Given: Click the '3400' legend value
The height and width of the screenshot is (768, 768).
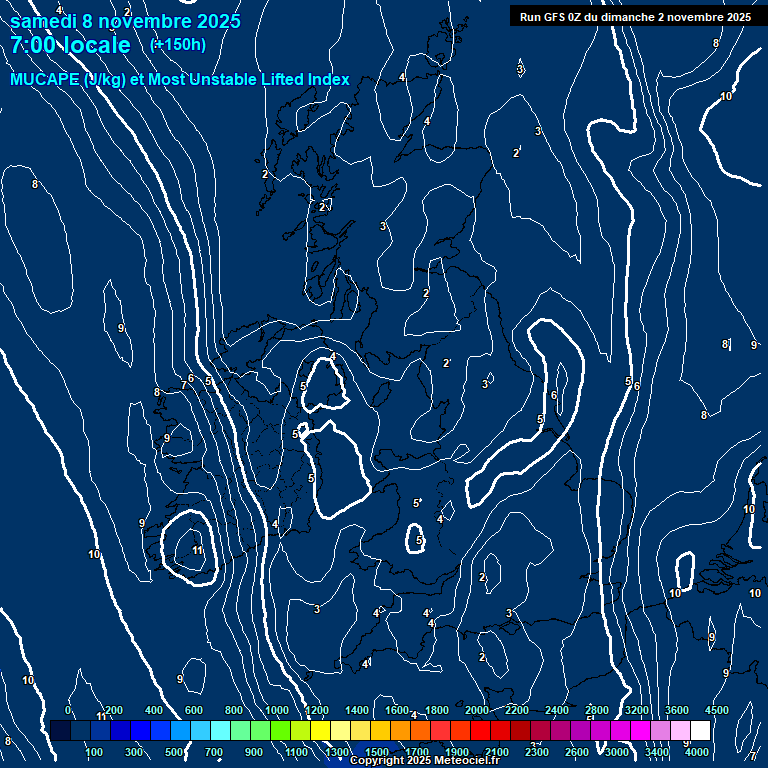Looking at the screenshot, I should (656, 752).
